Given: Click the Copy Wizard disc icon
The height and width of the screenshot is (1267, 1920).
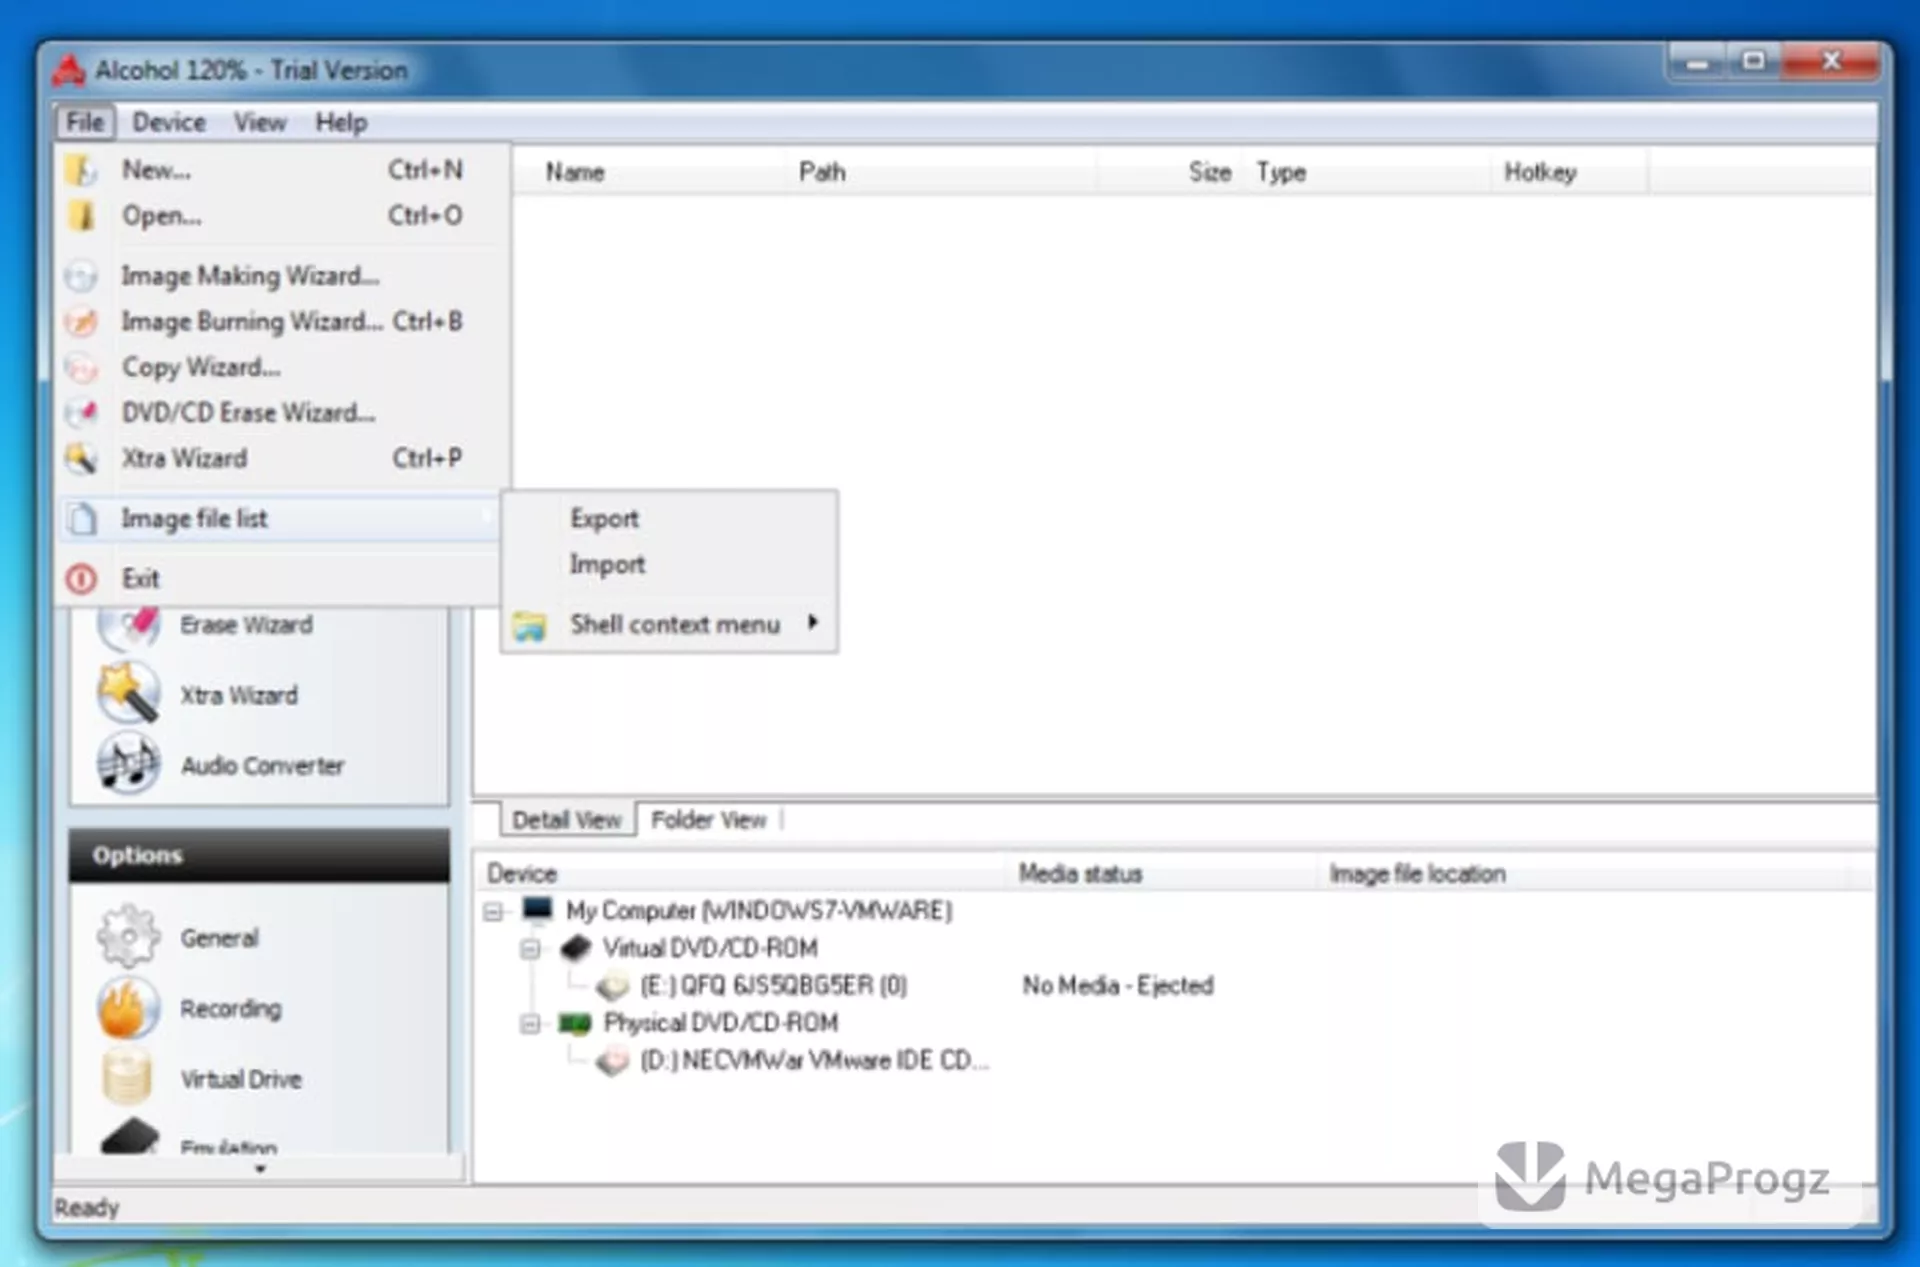Looking at the screenshot, I should [x=81, y=368].
